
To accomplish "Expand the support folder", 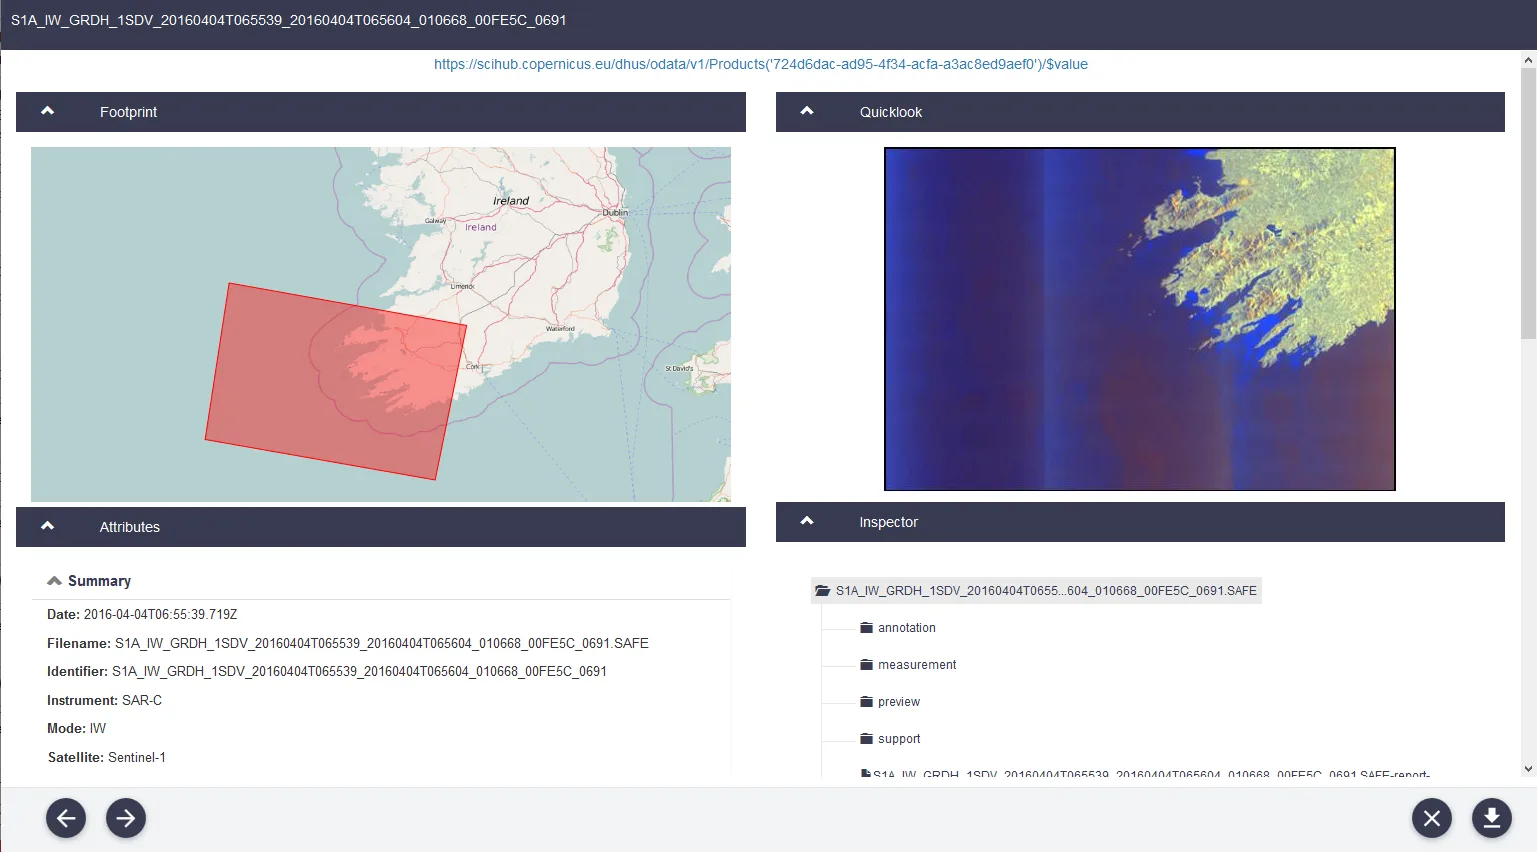I will [890, 739].
